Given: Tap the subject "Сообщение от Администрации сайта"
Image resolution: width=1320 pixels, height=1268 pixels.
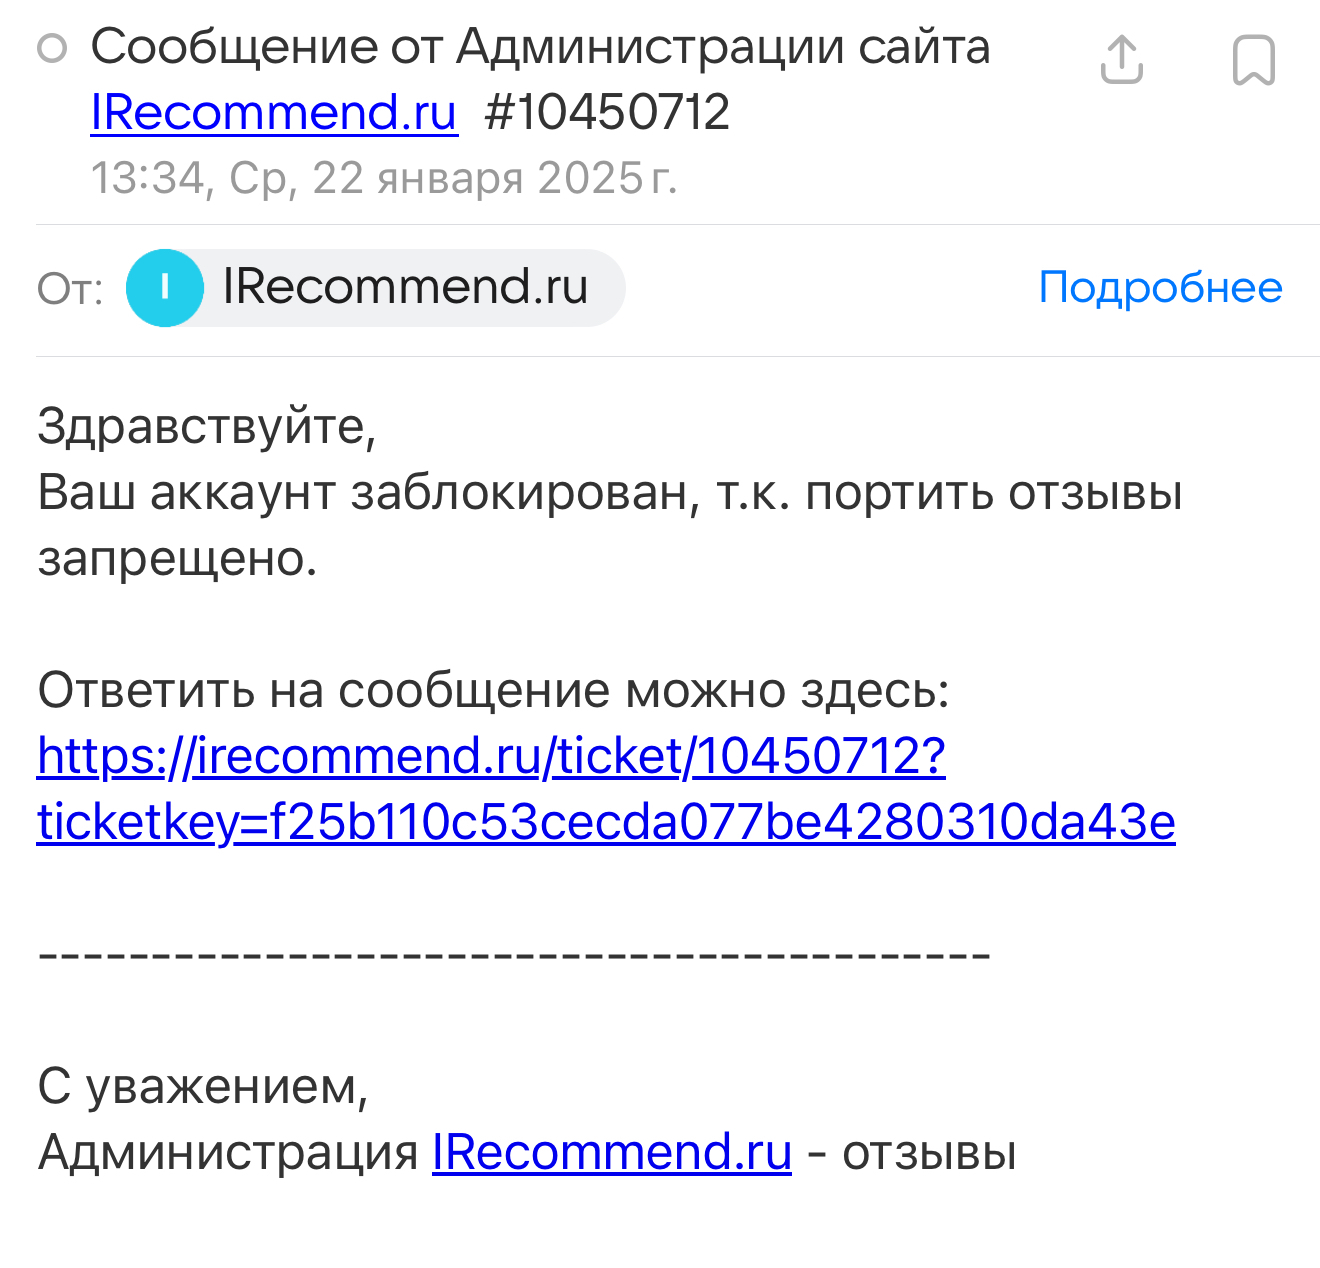Looking at the screenshot, I should pyautogui.click(x=540, y=46).
